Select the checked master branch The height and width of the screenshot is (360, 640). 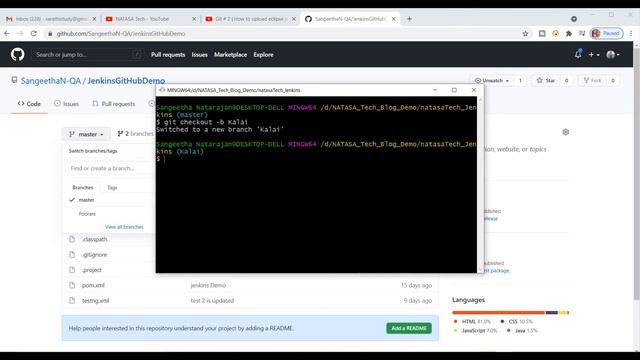coord(86,200)
